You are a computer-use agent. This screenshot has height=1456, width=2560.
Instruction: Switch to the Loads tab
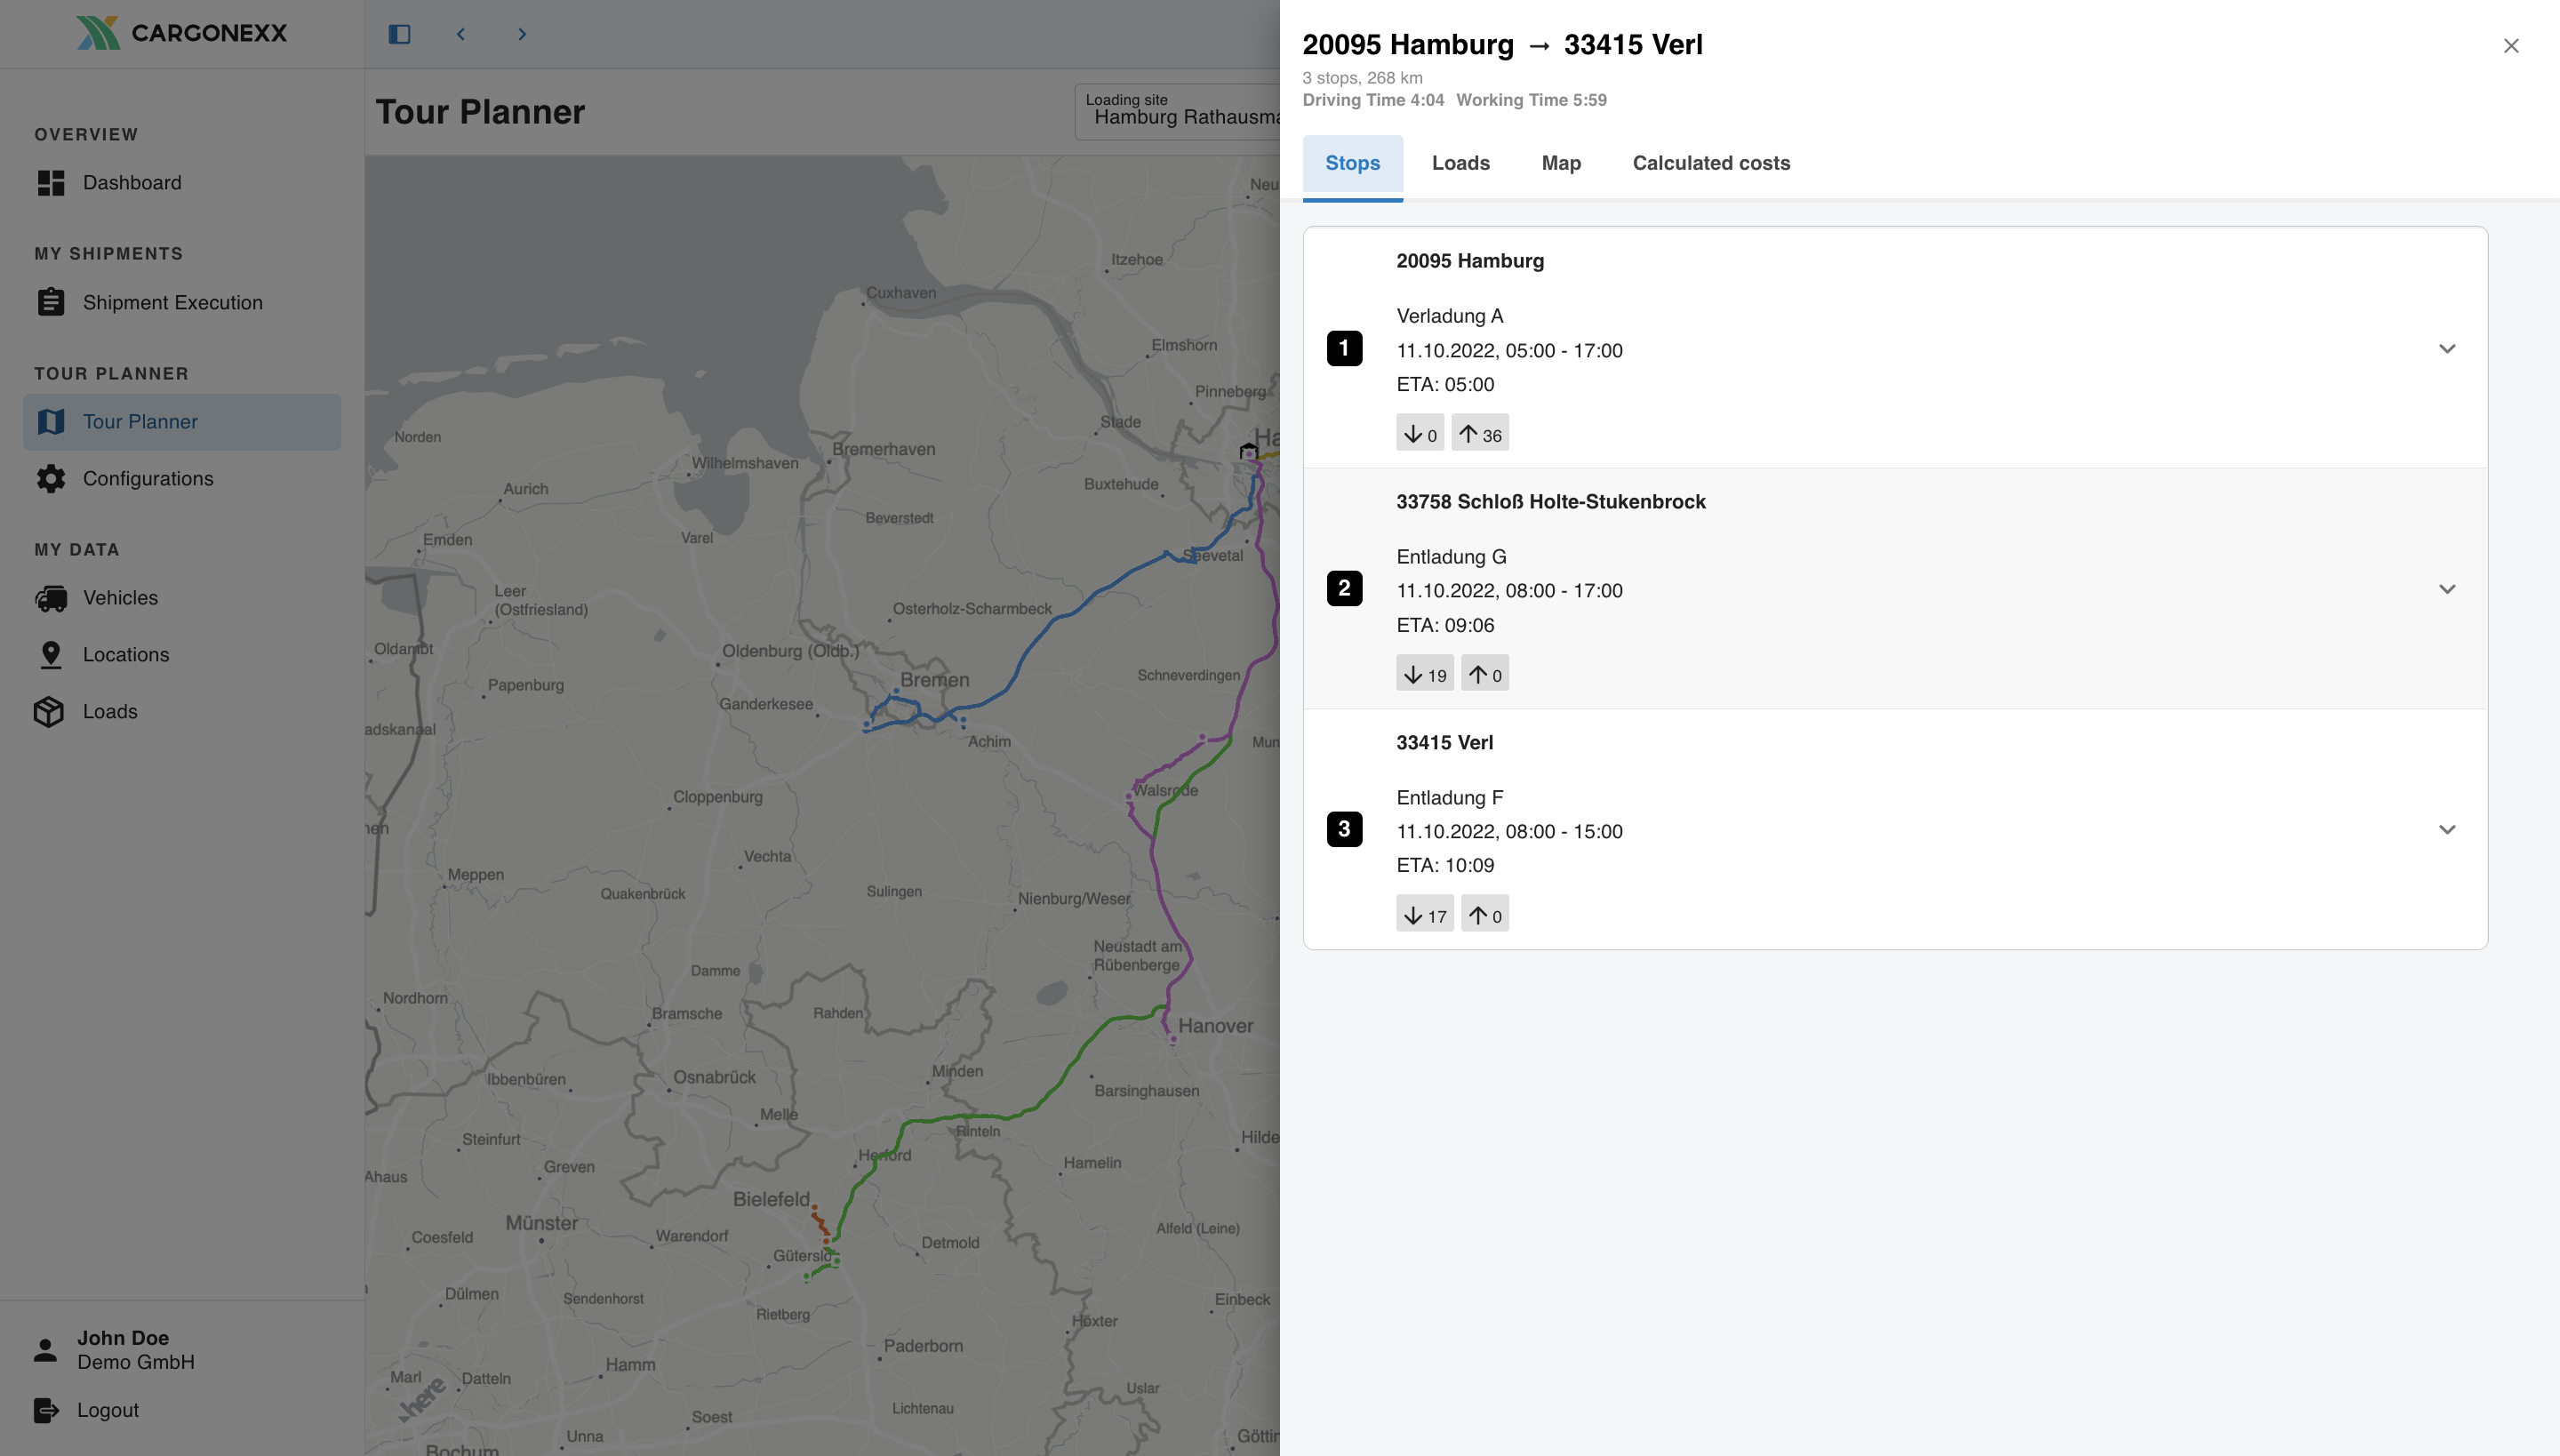(1460, 163)
